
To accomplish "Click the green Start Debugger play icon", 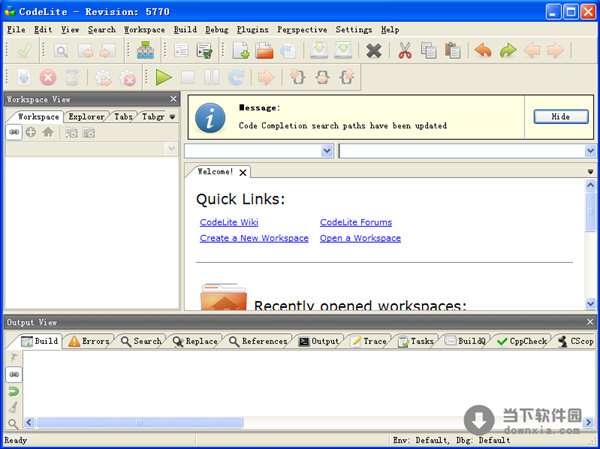I will 163,77.
